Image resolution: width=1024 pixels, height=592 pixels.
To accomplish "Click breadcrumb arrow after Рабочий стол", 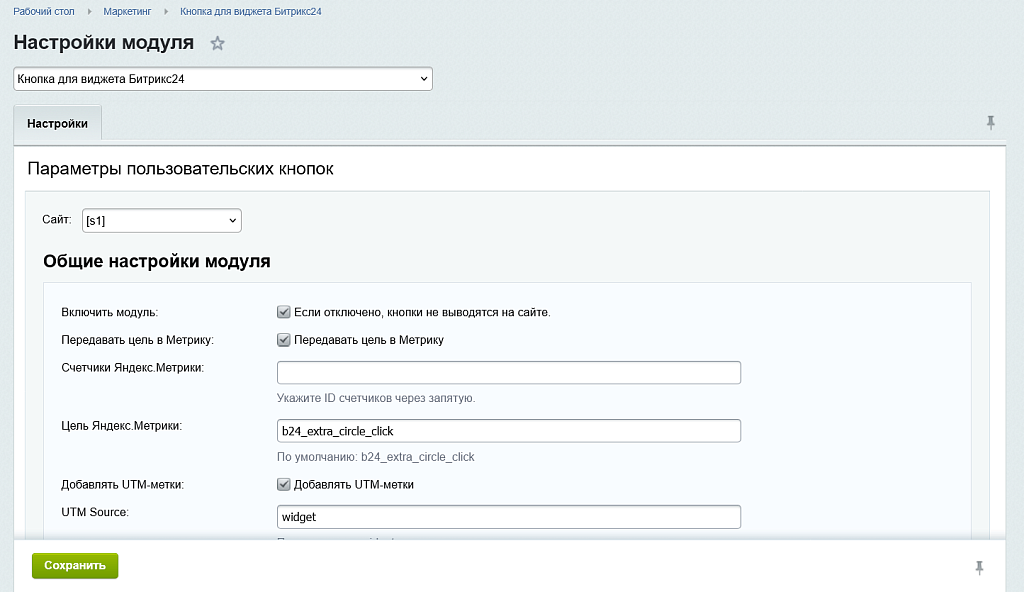I will pos(89,12).
